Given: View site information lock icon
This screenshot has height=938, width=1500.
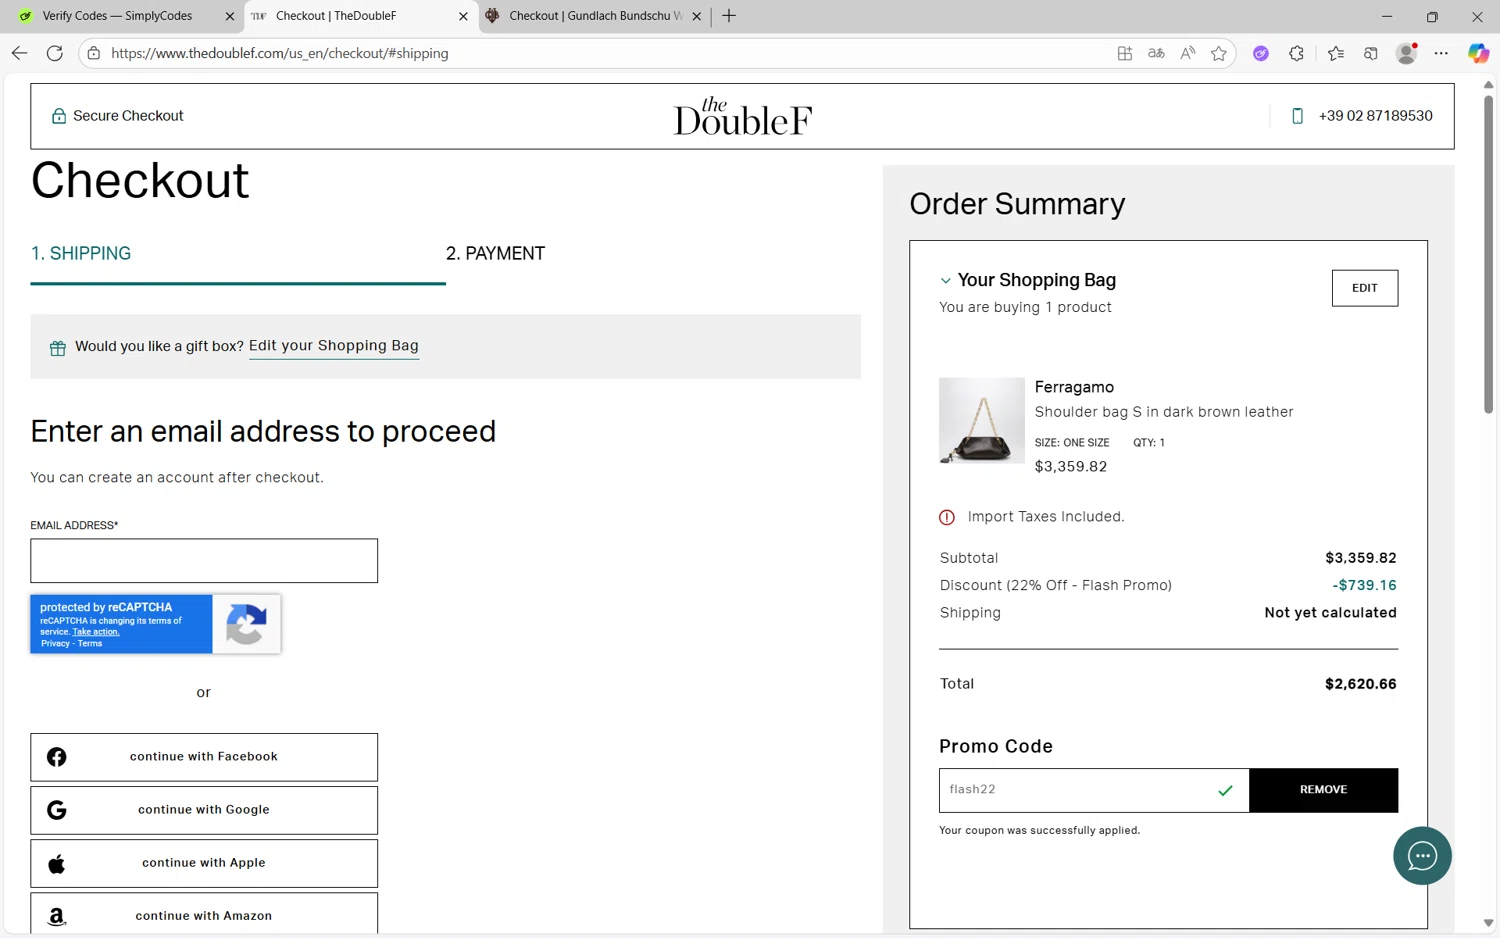Looking at the screenshot, I should point(94,53).
